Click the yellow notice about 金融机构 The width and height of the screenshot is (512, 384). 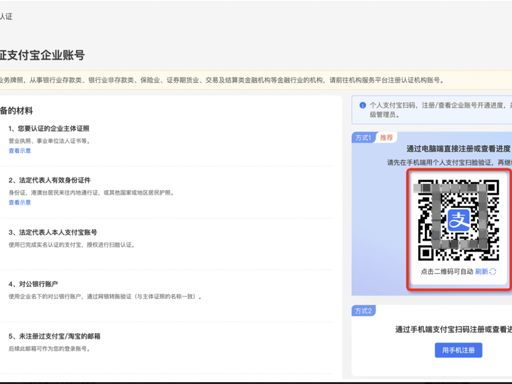(256, 80)
